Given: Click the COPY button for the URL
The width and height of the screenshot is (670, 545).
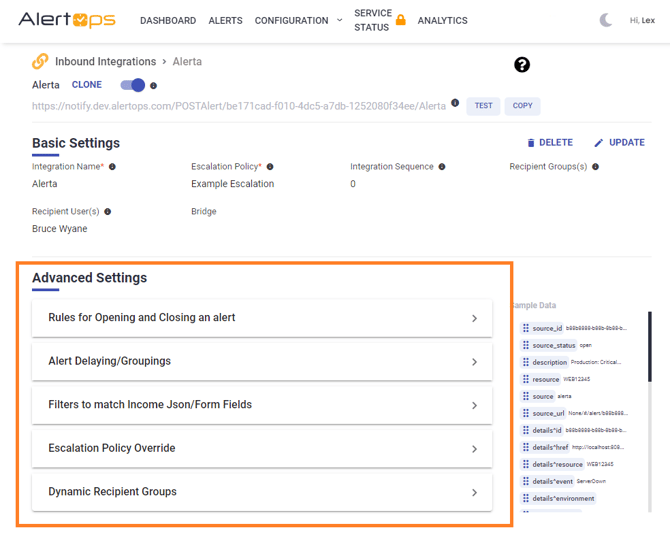Looking at the screenshot, I should (x=523, y=105).
